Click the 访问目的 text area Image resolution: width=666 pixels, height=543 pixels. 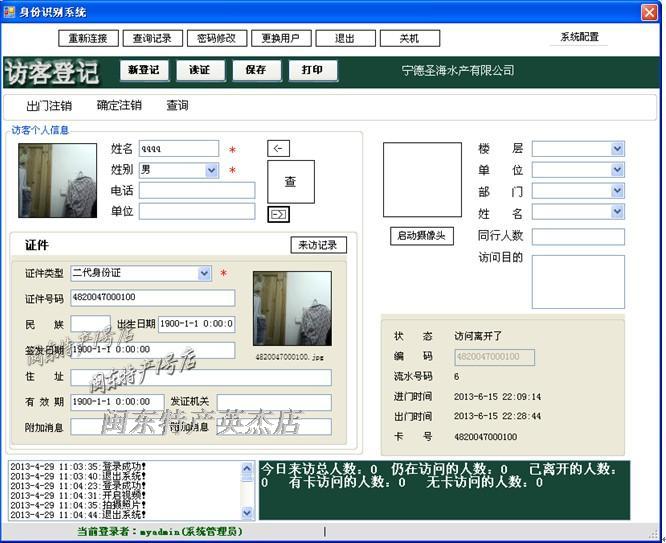tap(578, 282)
